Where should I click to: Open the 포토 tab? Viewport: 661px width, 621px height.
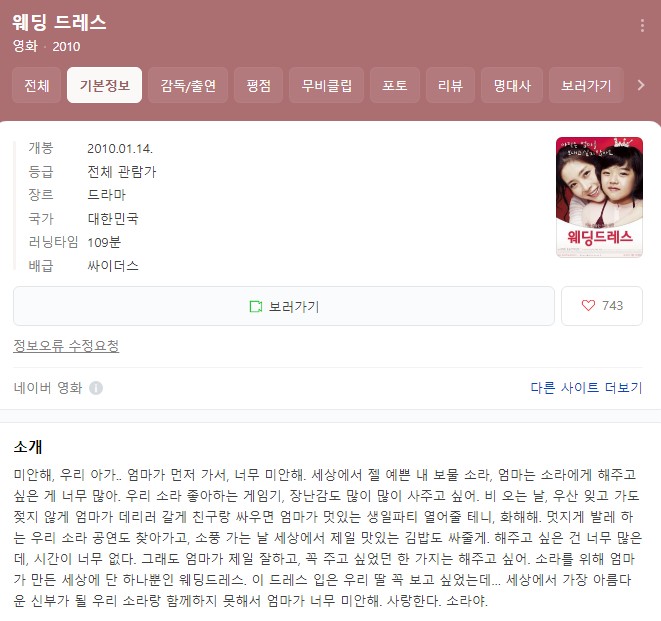(x=395, y=85)
